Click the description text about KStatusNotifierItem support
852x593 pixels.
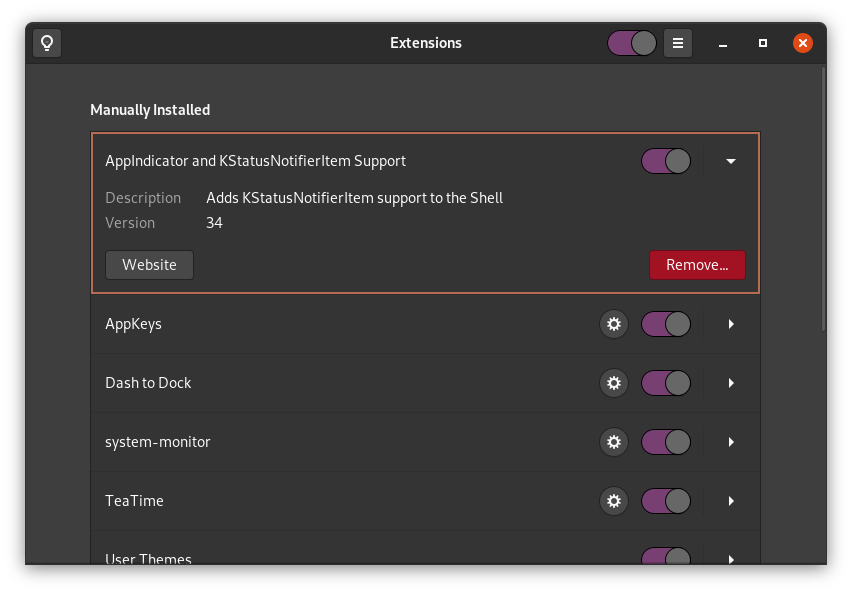click(354, 198)
